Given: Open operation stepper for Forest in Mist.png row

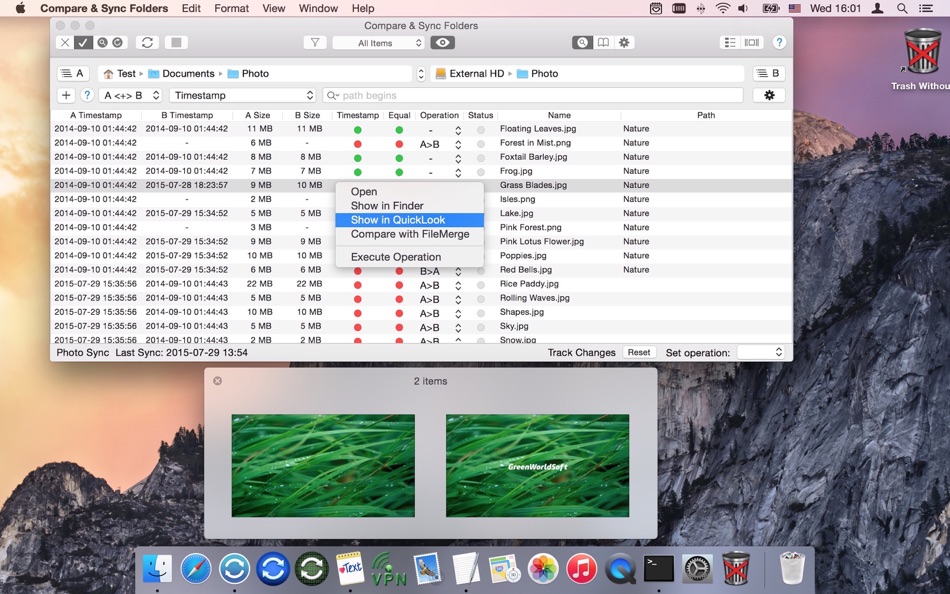Looking at the screenshot, I should [458, 144].
